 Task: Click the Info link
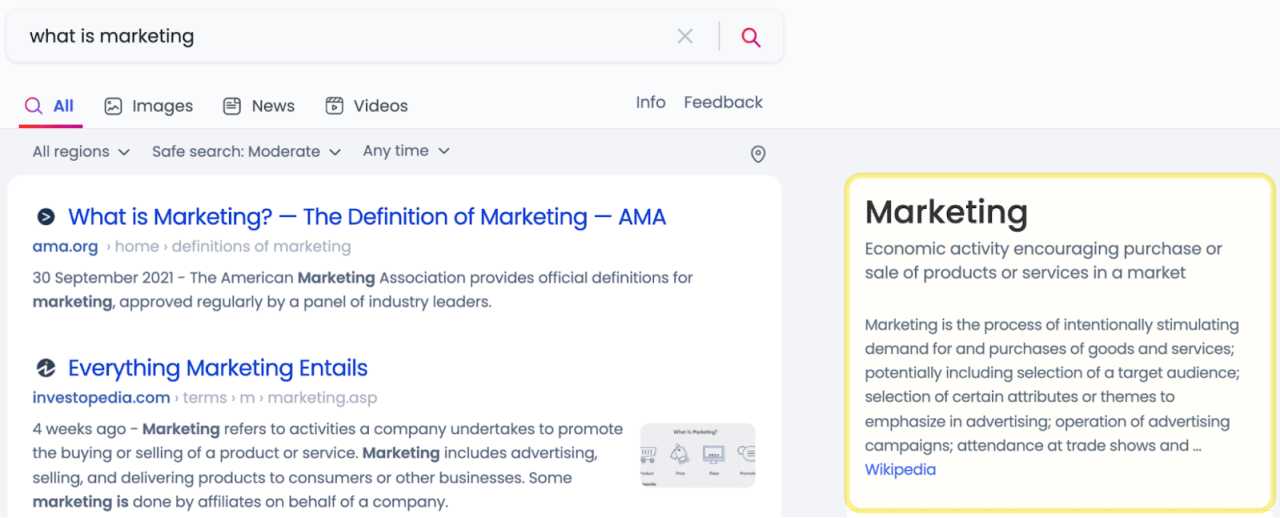(x=650, y=102)
